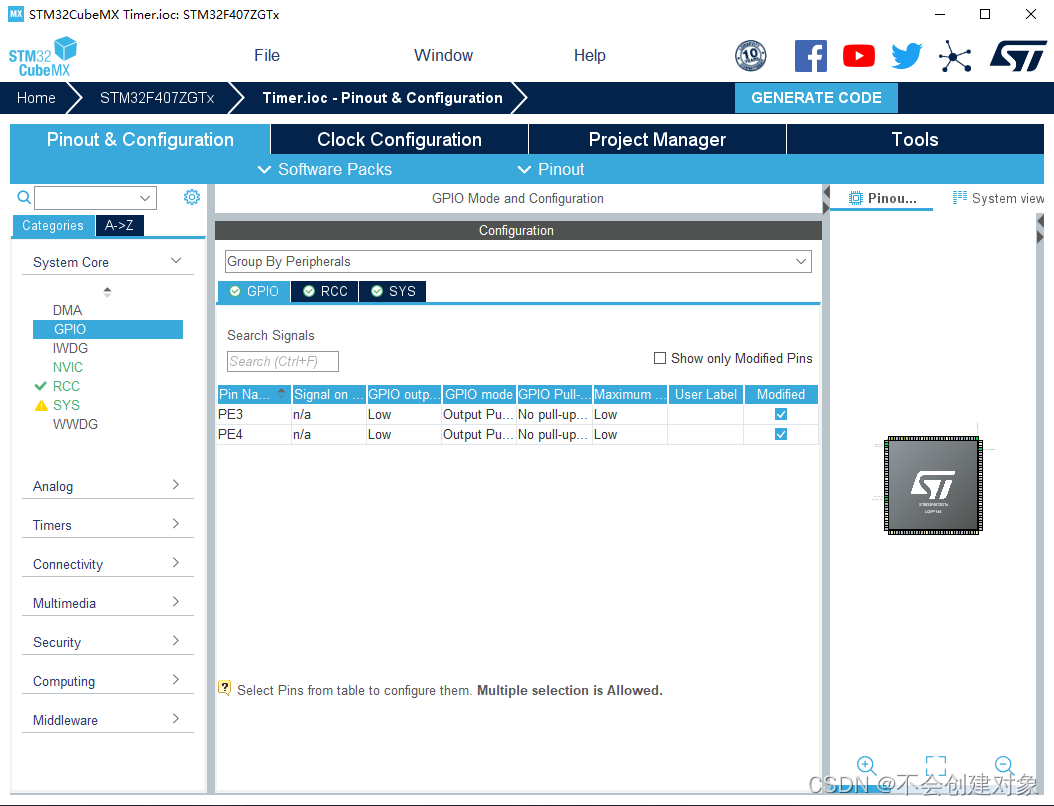Click the GENERATE CODE button
Viewport: 1054px width, 806px height.
pyautogui.click(x=816, y=97)
